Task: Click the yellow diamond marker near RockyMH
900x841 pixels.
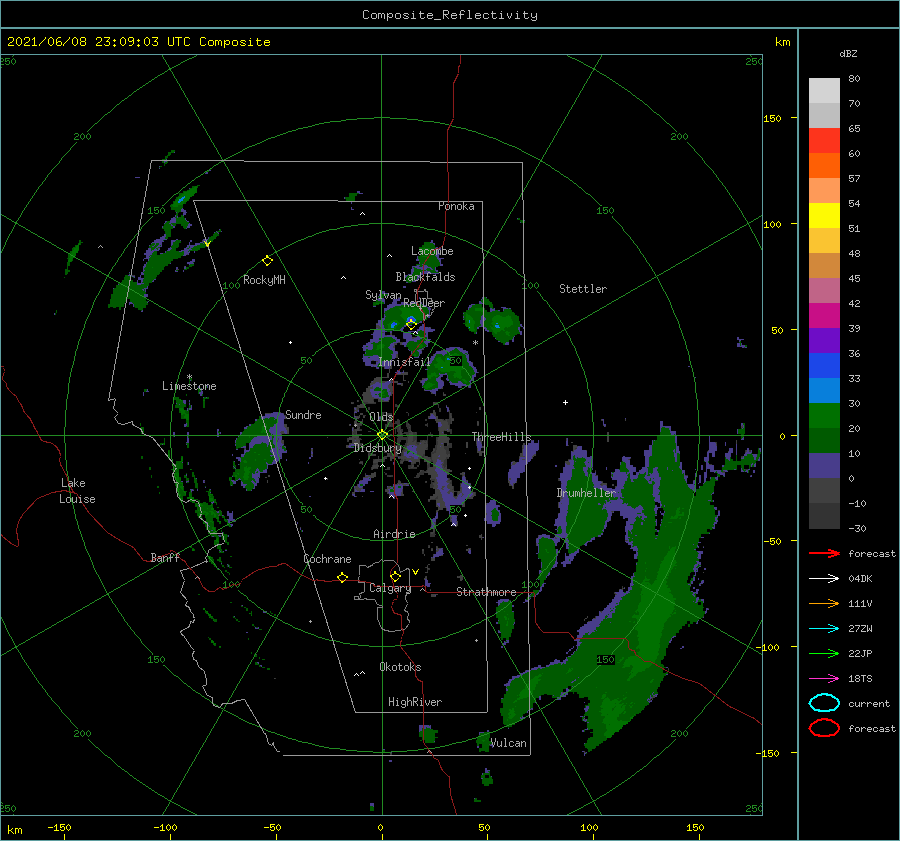Action: pos(267,261)
